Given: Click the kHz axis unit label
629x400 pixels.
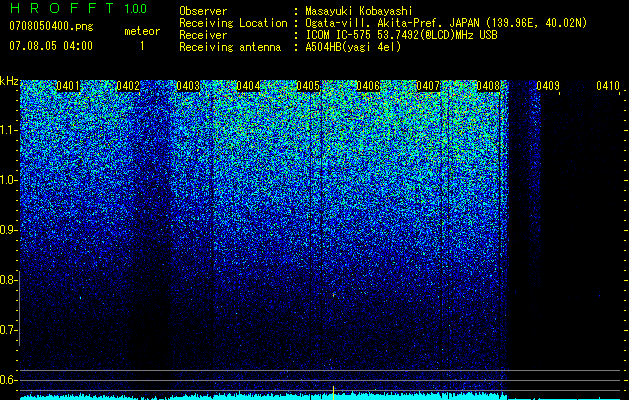Looking at the screenshot, I should (9, 81).
